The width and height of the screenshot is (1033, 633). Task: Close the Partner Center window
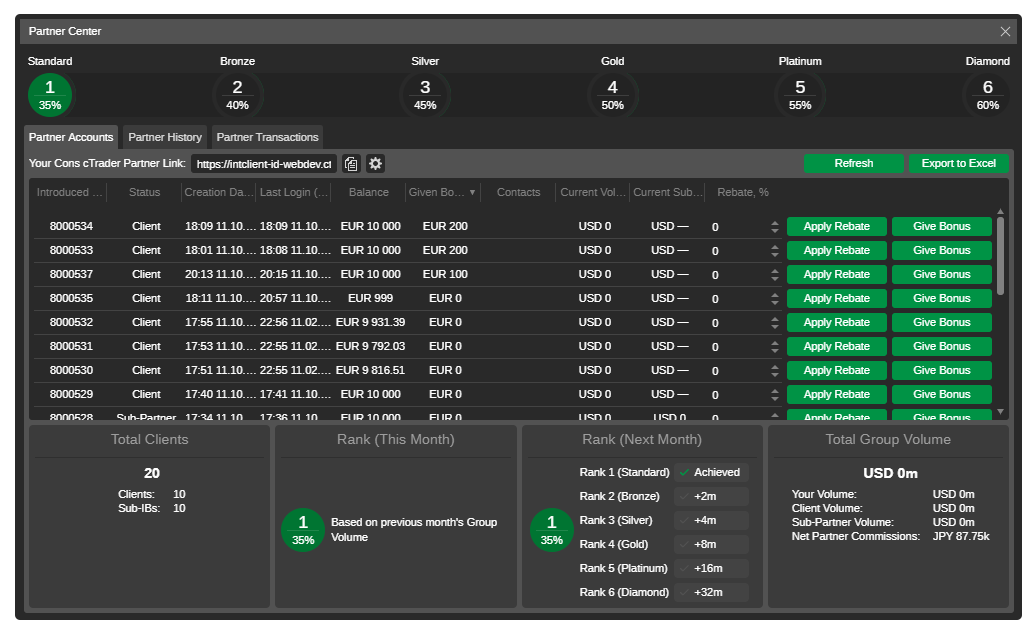tap(1005, 32)
